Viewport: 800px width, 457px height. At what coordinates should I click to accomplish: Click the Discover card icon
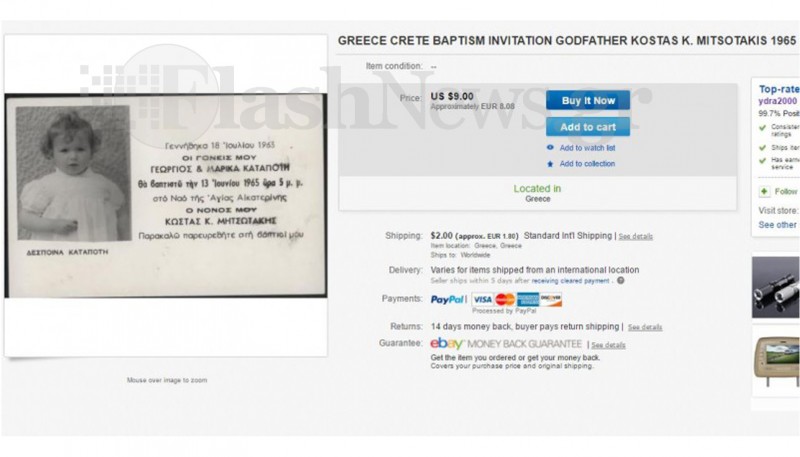[x=551, y=299]
